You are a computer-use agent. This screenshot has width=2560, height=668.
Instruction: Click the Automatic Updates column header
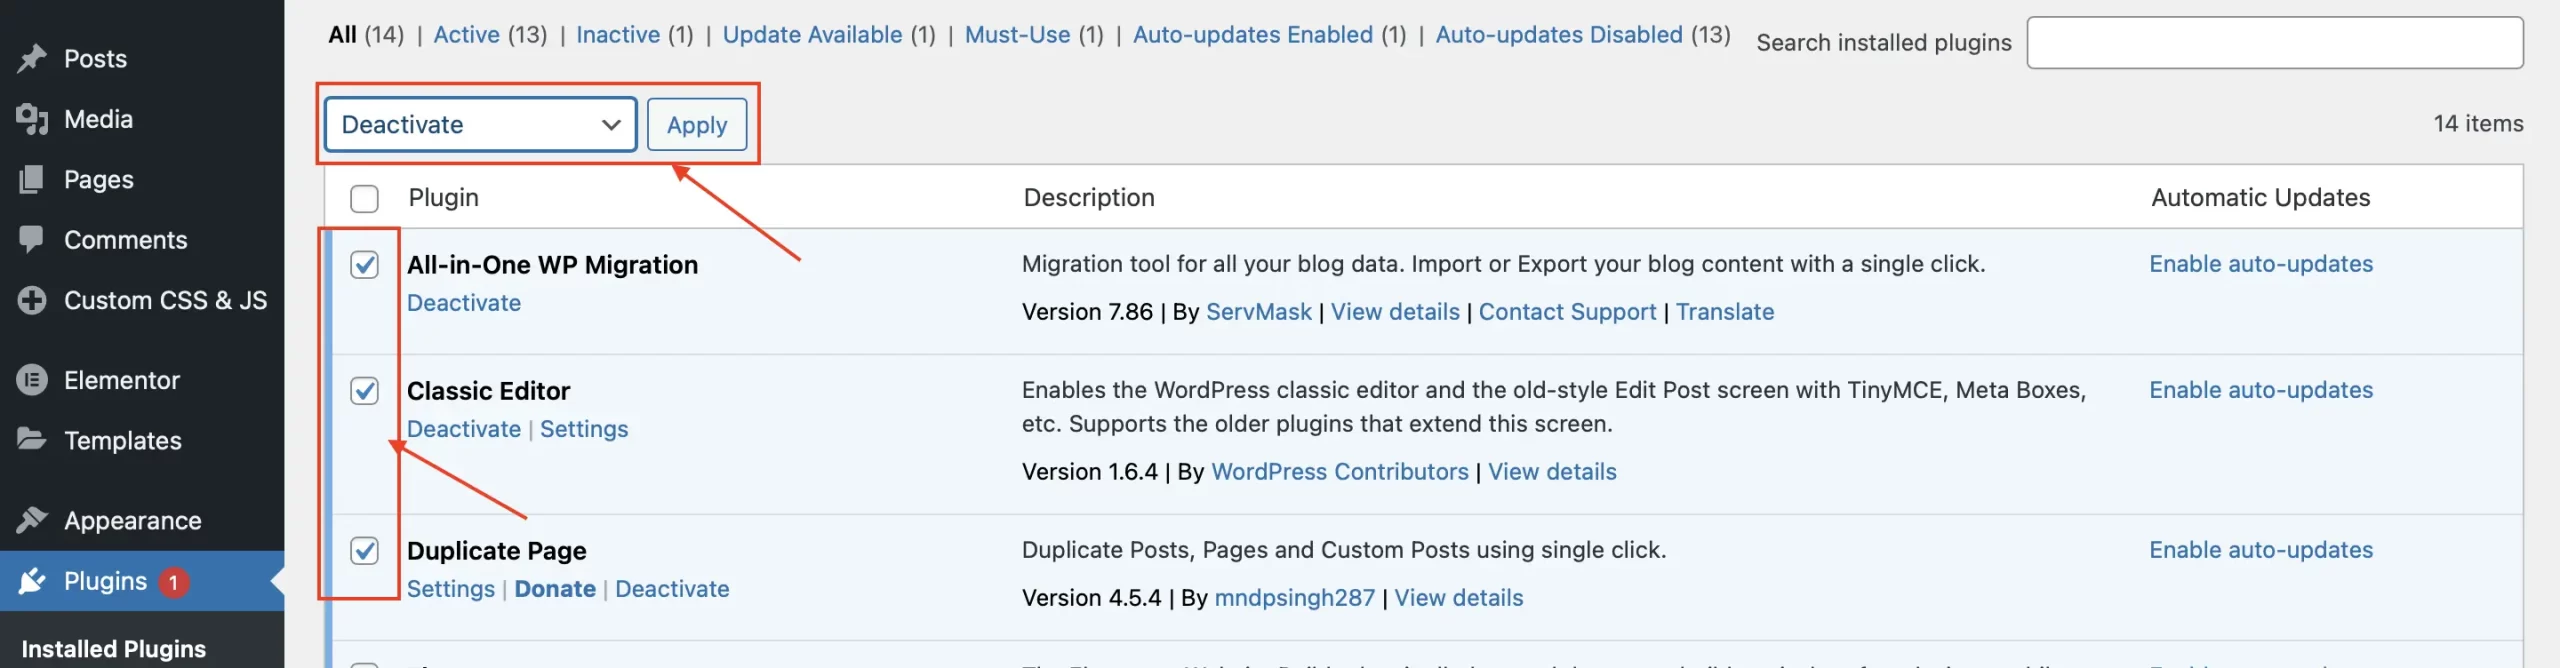2261,198
